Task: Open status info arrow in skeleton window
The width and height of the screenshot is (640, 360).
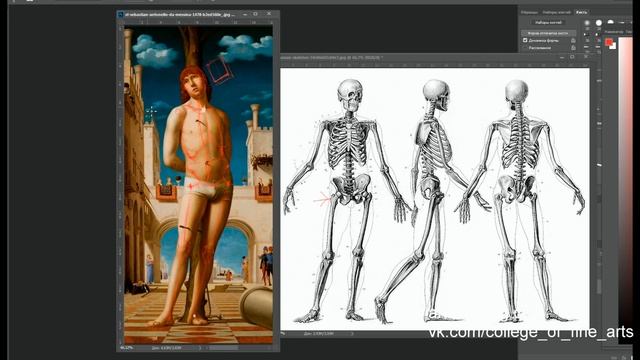Action: 352,334
